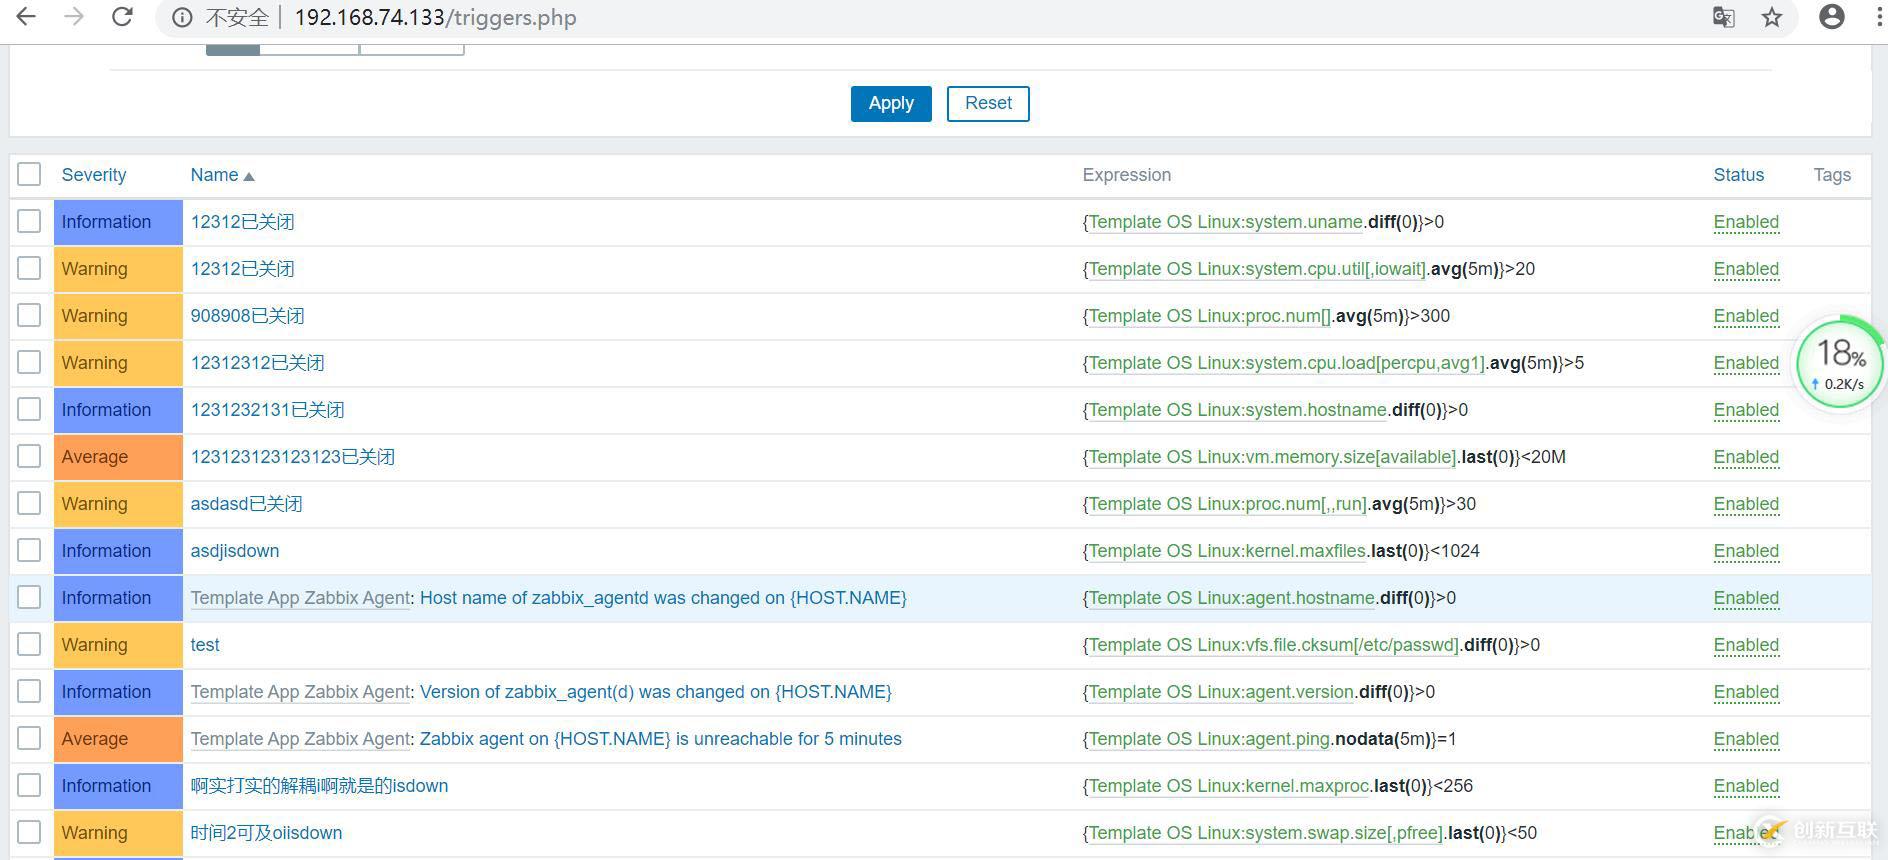Open Template App Zabbix Agent link in version row
Viewport: 1888px width, 860px height.
[x=300, y=692]
